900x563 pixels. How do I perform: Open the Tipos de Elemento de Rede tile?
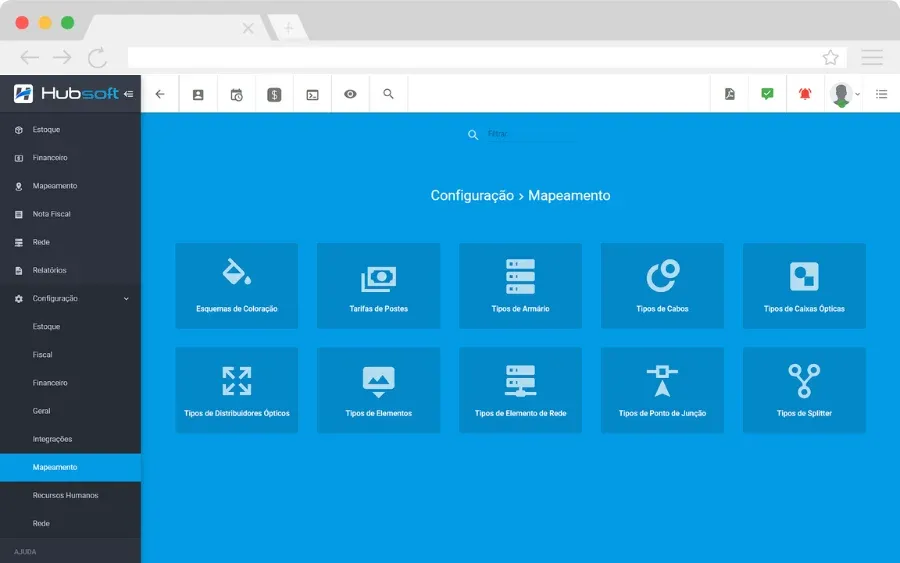pos(521,390)
